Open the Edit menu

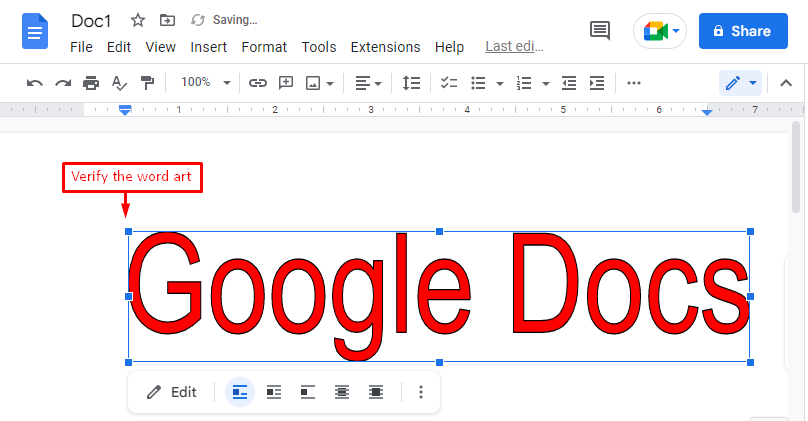tap(119, 47)
